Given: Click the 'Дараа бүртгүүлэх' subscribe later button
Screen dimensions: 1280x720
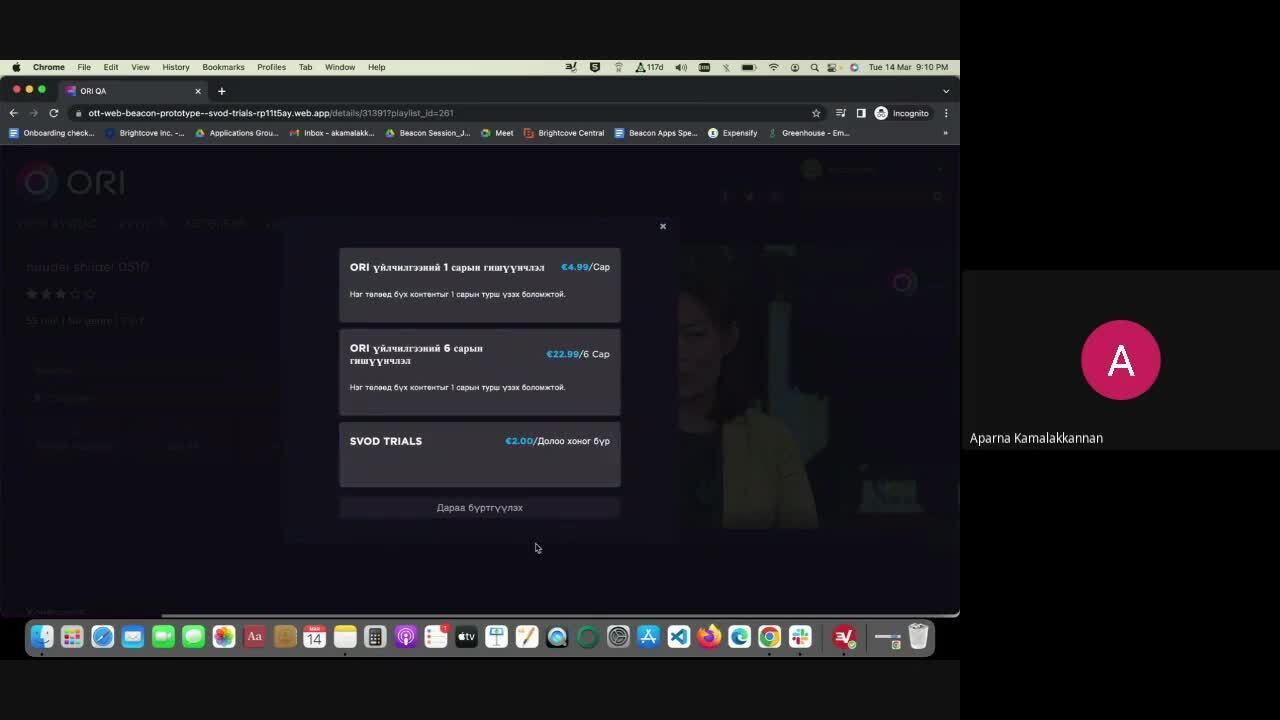Looking at the screenshot, I should click(480, 508).
